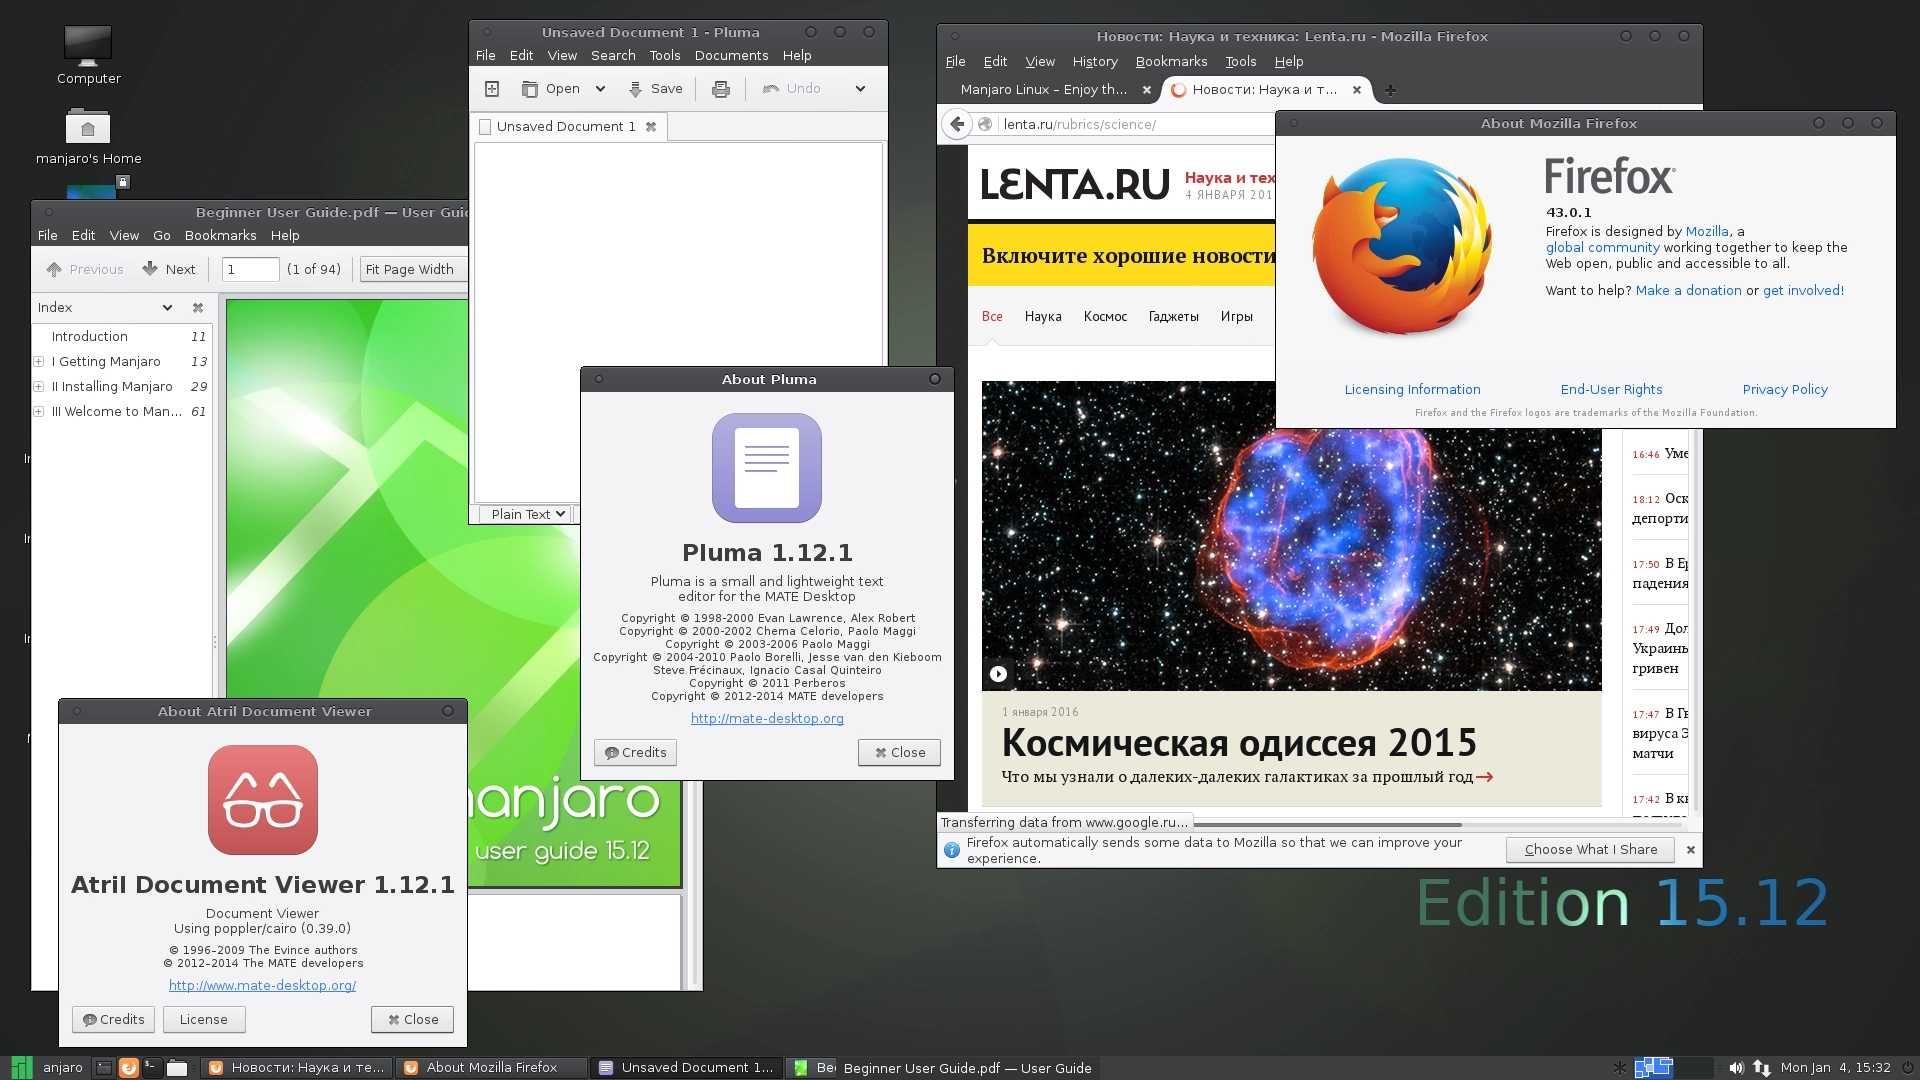Open Plain Text syntax dropdown in Pluma
This screenshot has height=1080, width=1920.
528,514
